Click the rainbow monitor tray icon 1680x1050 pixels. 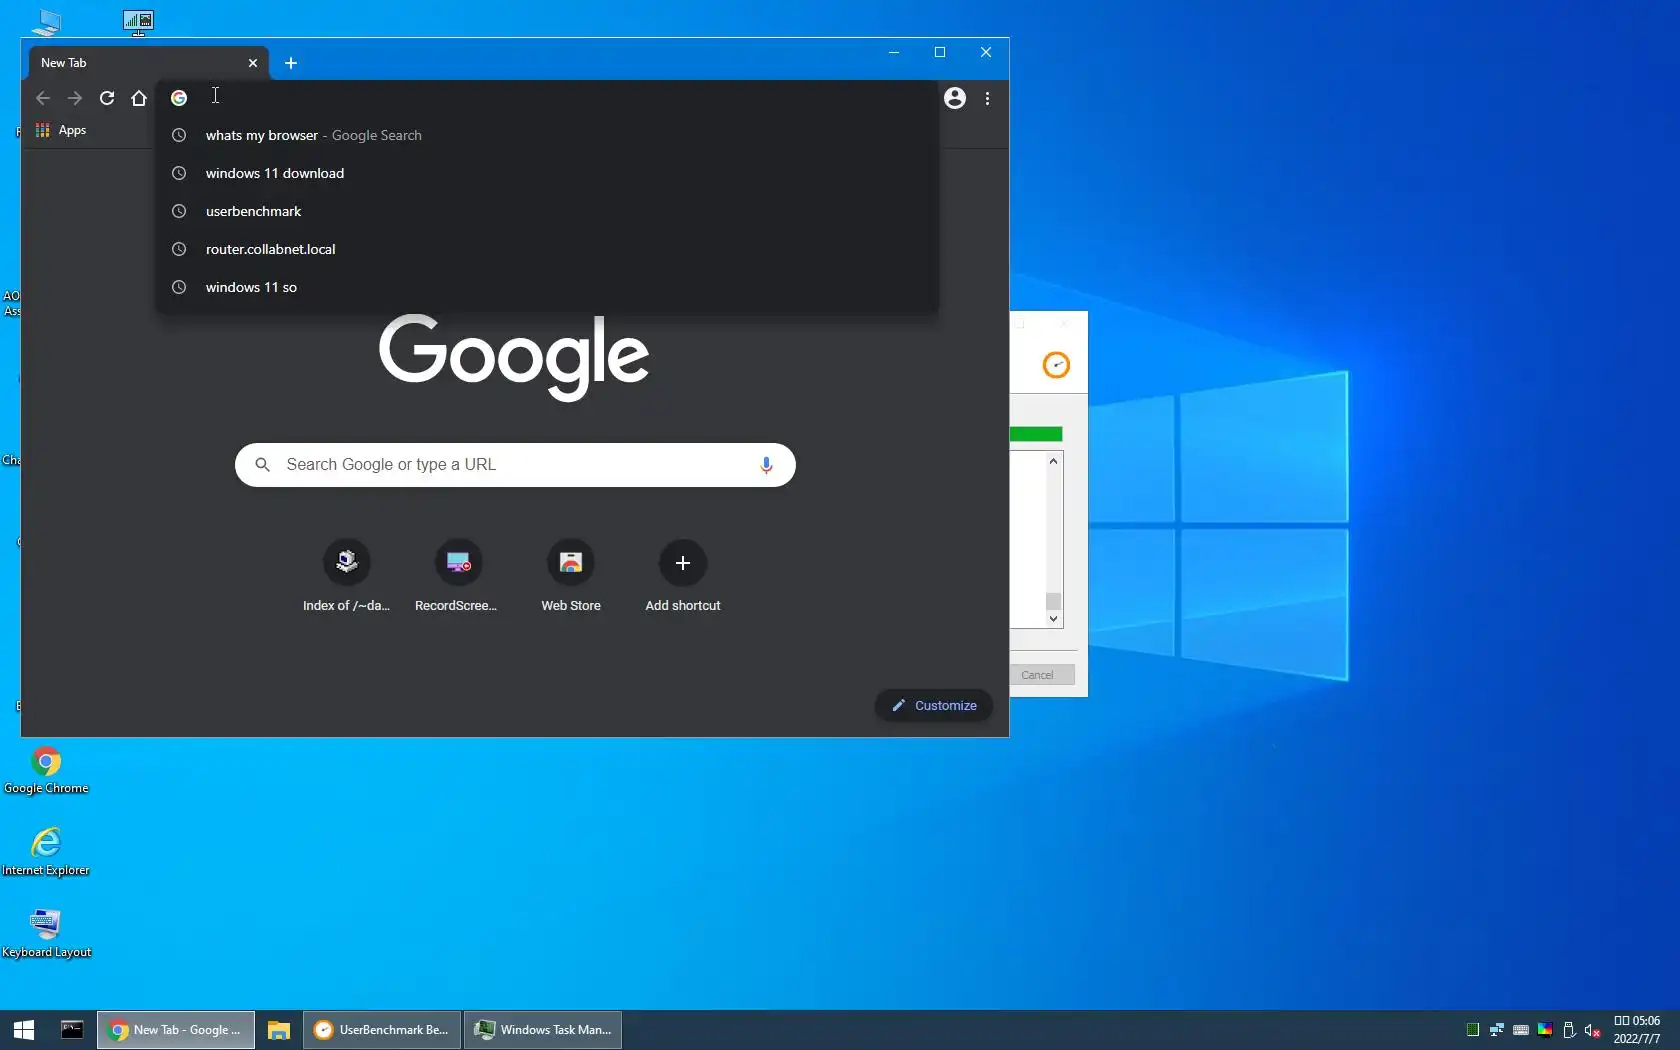(1545, 1030)
